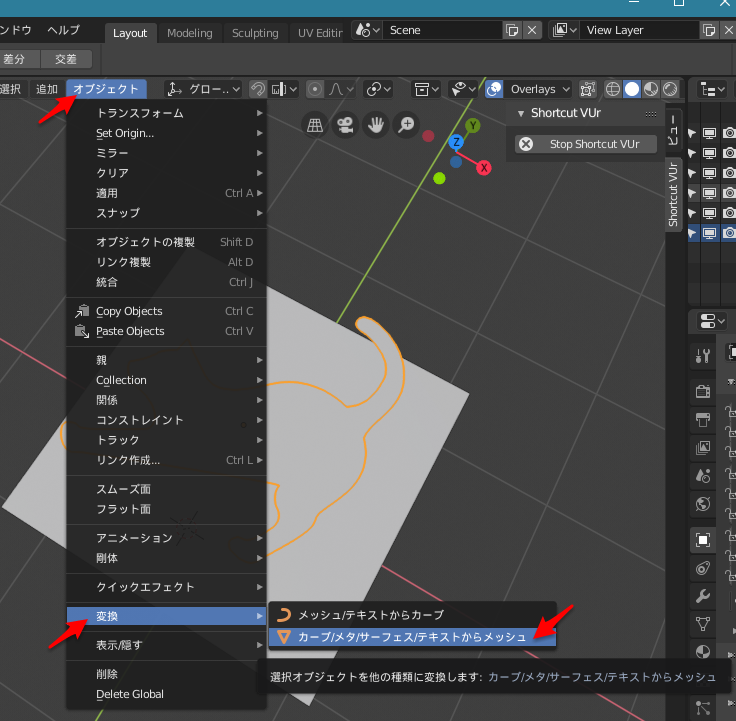
Task: Toggle proportional editing circle button
Action: [315, 89]
